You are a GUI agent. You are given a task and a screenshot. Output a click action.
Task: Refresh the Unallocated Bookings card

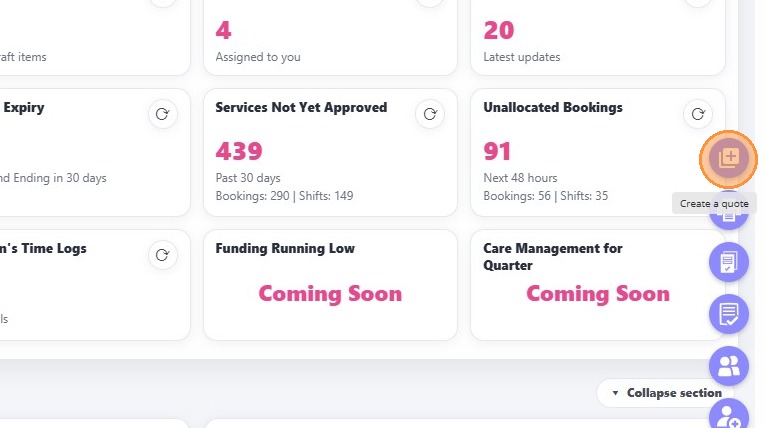698,114
